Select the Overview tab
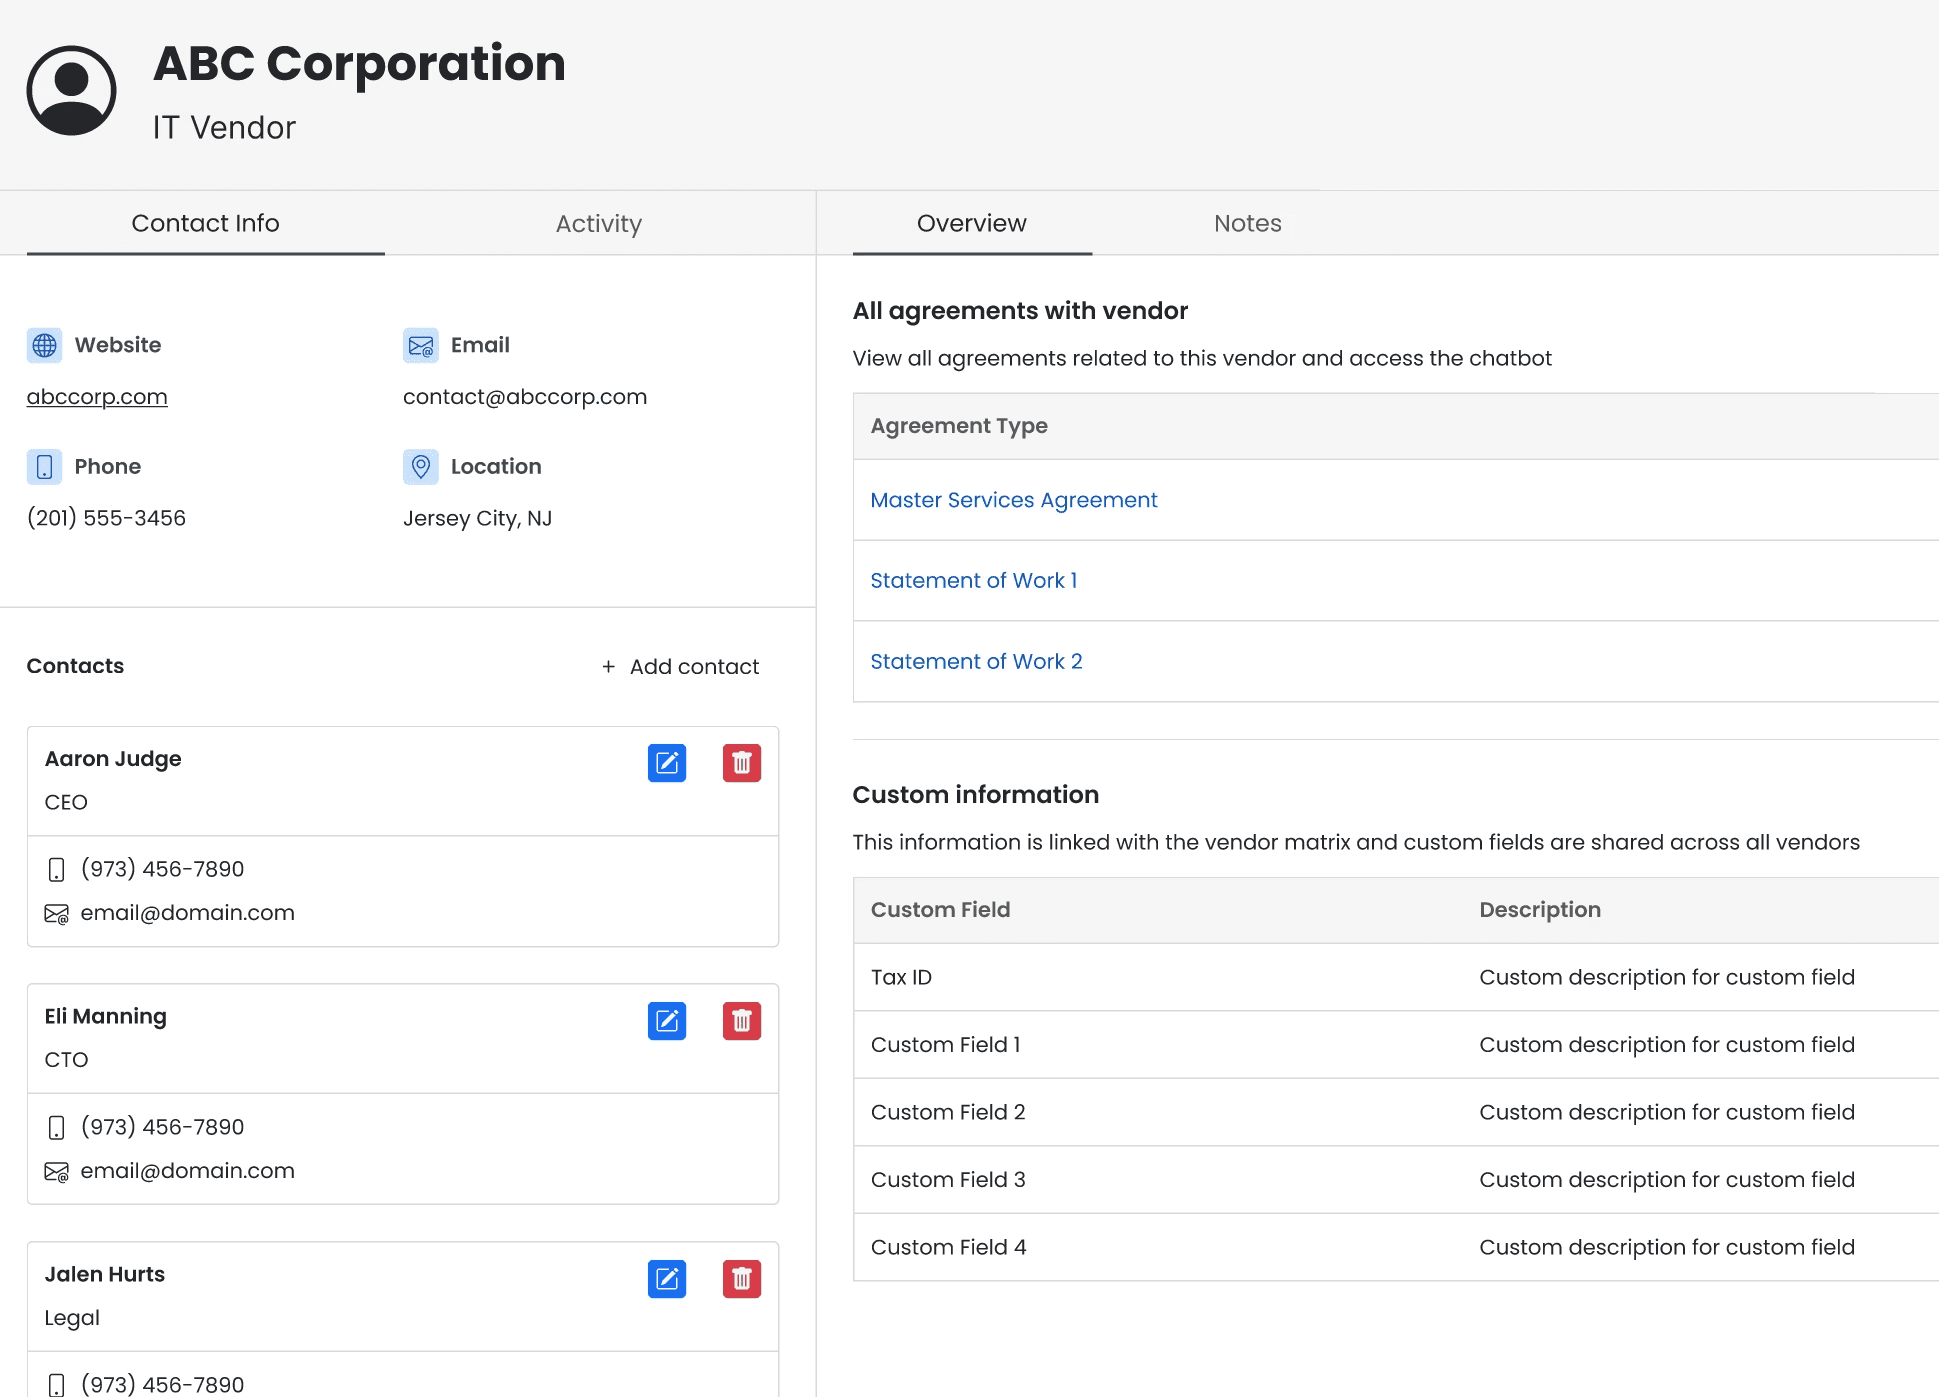 (971, 224)
